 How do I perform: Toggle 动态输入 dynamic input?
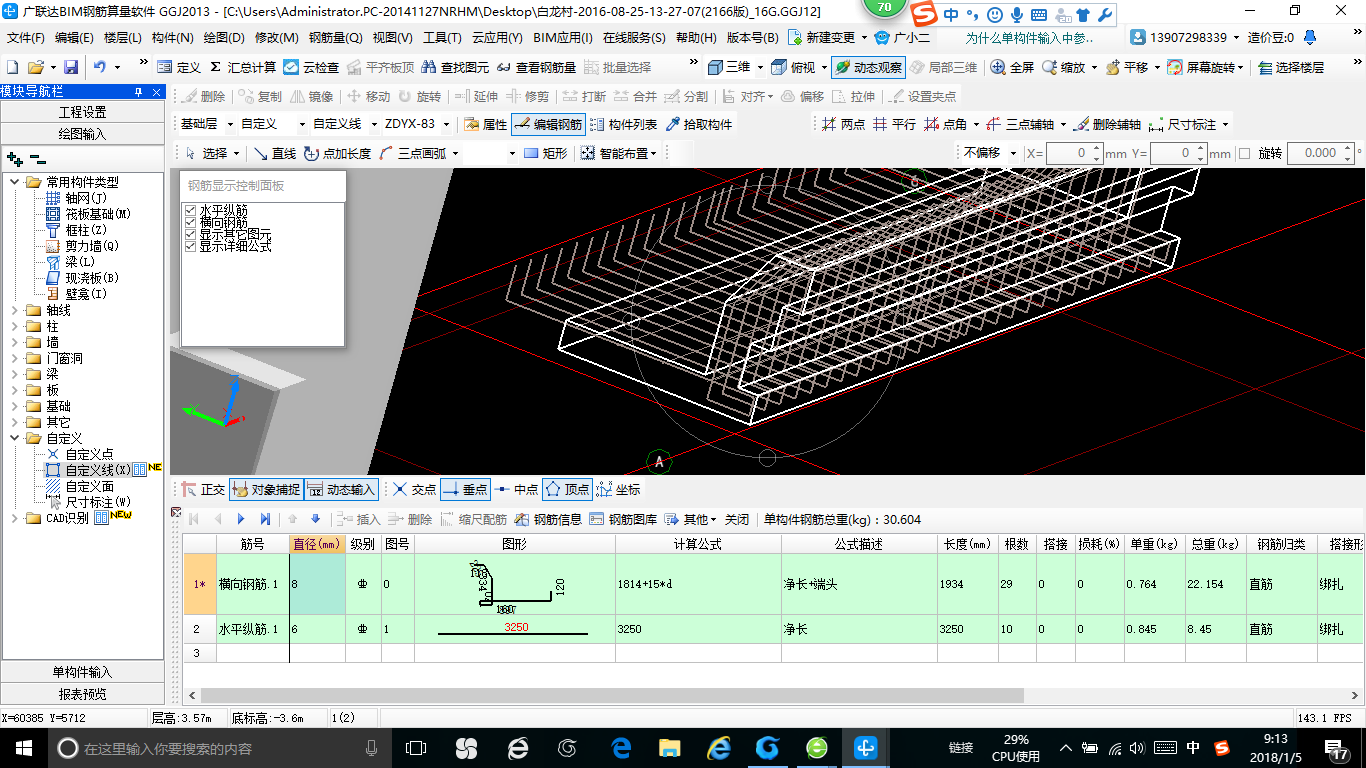tap(341, 489)
